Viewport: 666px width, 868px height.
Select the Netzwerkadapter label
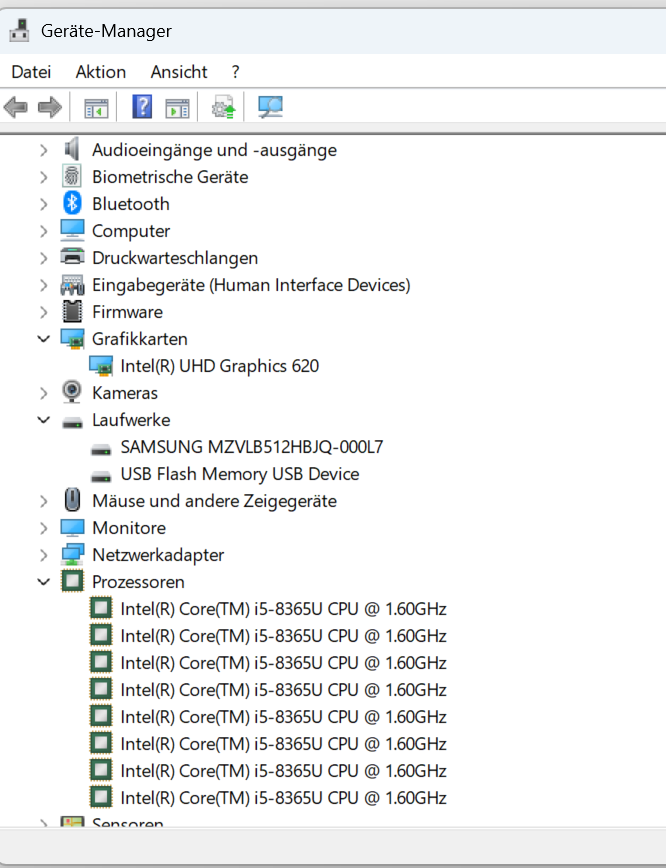[158, 555]
